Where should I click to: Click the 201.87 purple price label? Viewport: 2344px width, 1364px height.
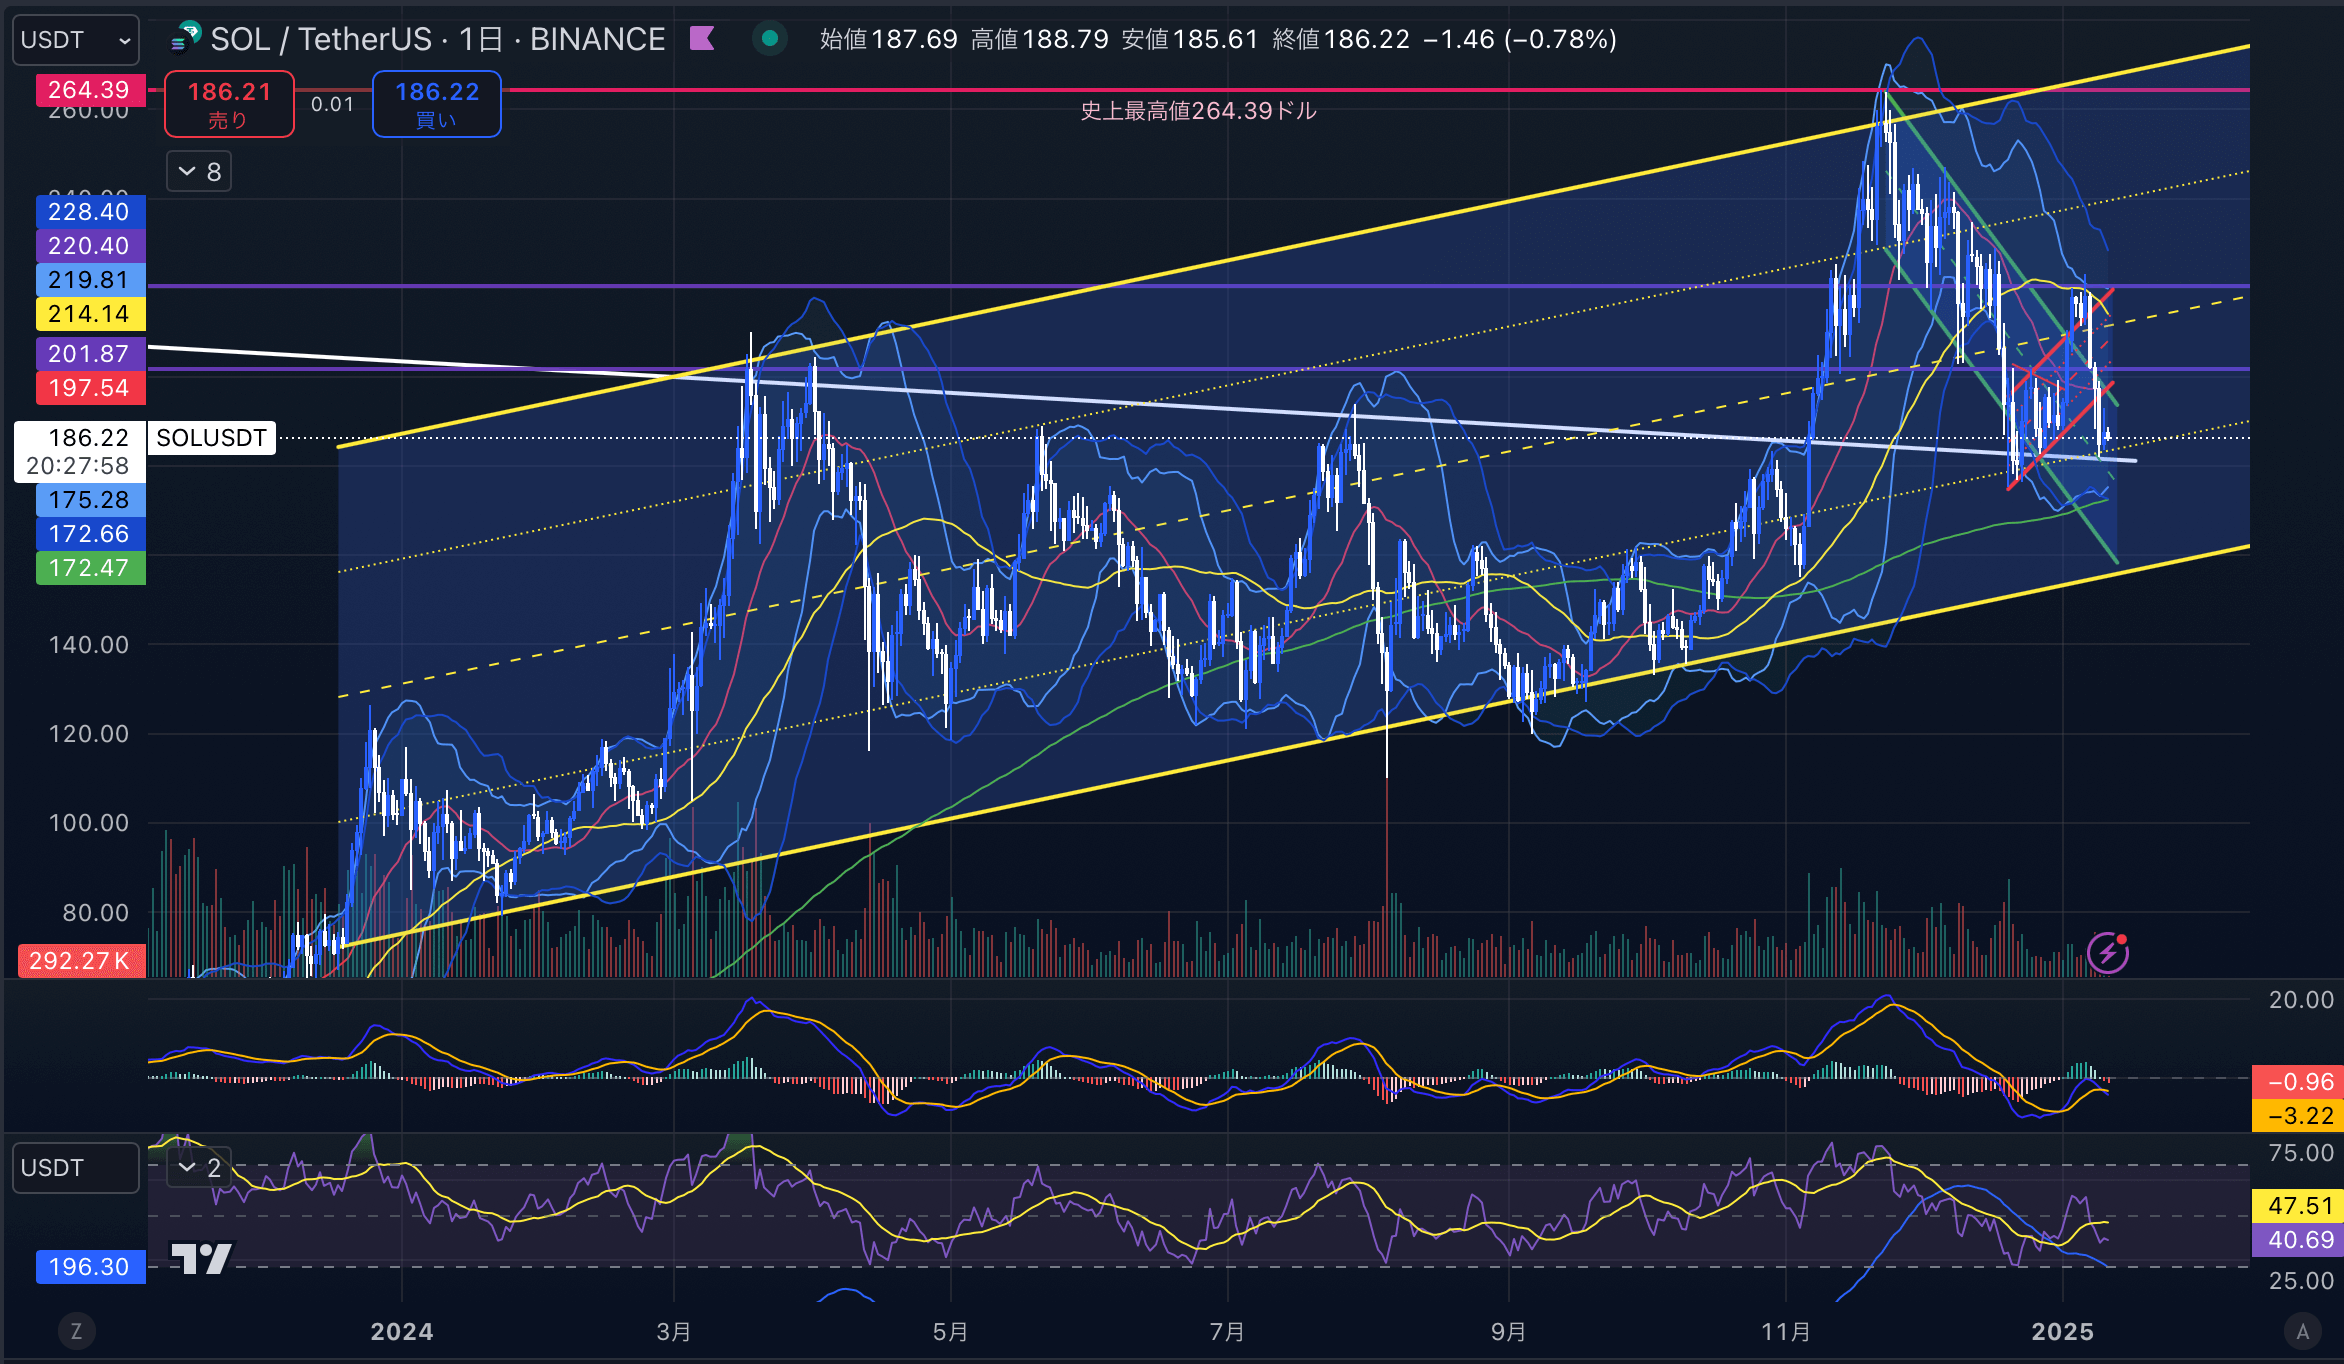[x=90, y=354]
